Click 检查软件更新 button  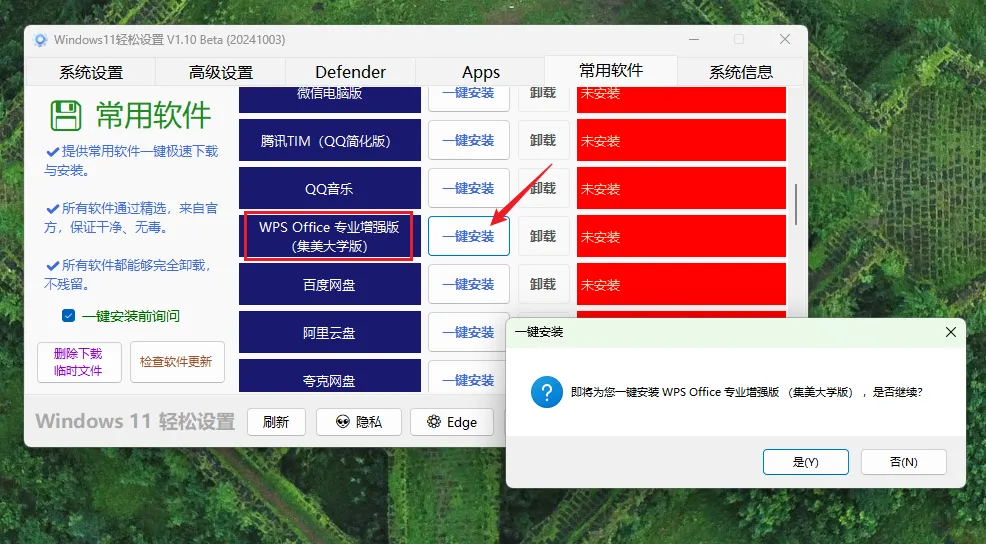coord(177,362)
